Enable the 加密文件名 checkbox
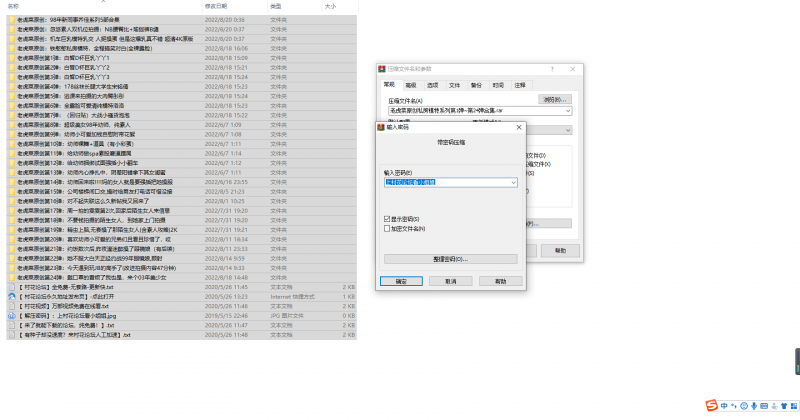Image resolution: width=800 pixels, height=420 pixels. click(386, 228)
